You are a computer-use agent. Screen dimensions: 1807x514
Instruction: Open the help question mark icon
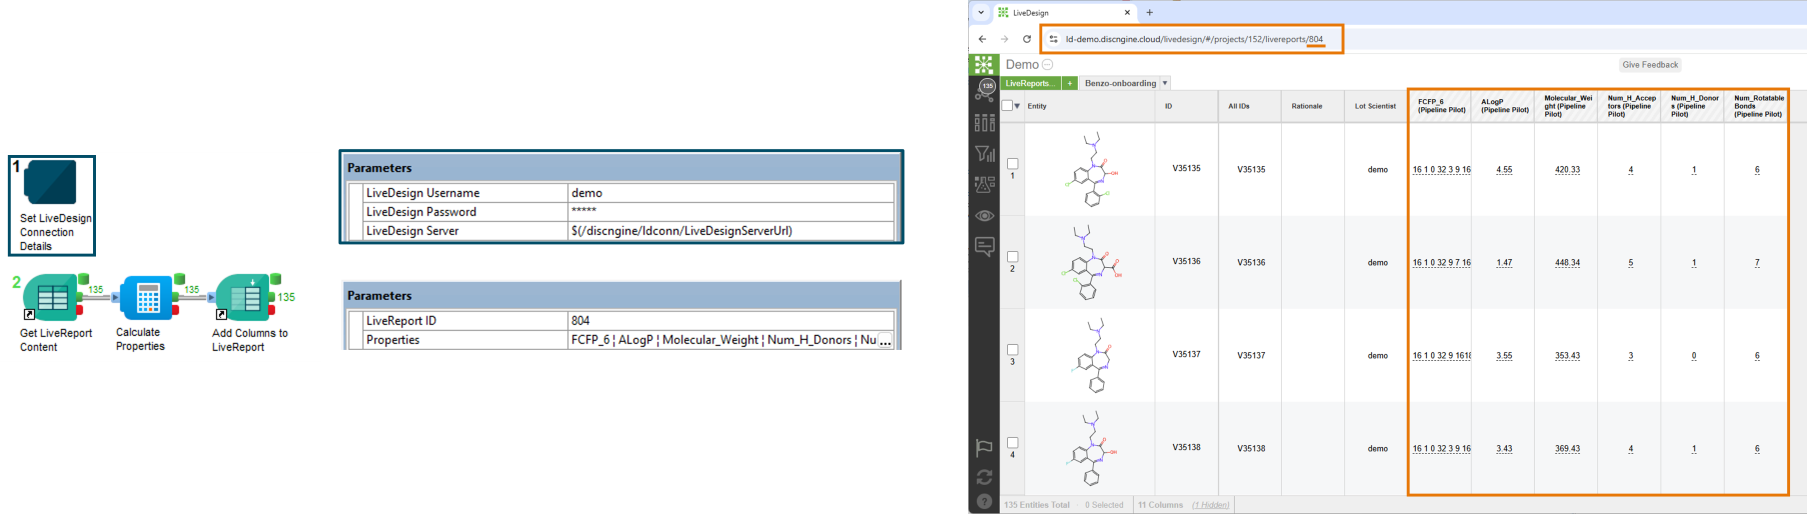pyautogui.click(x=984, y=502)
